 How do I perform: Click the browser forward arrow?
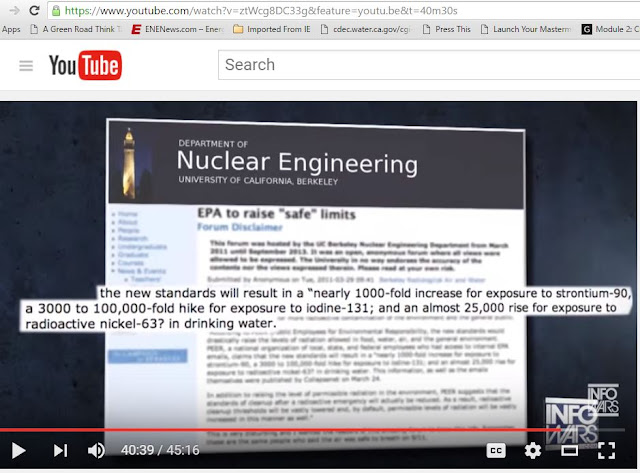tap(14, 11)
